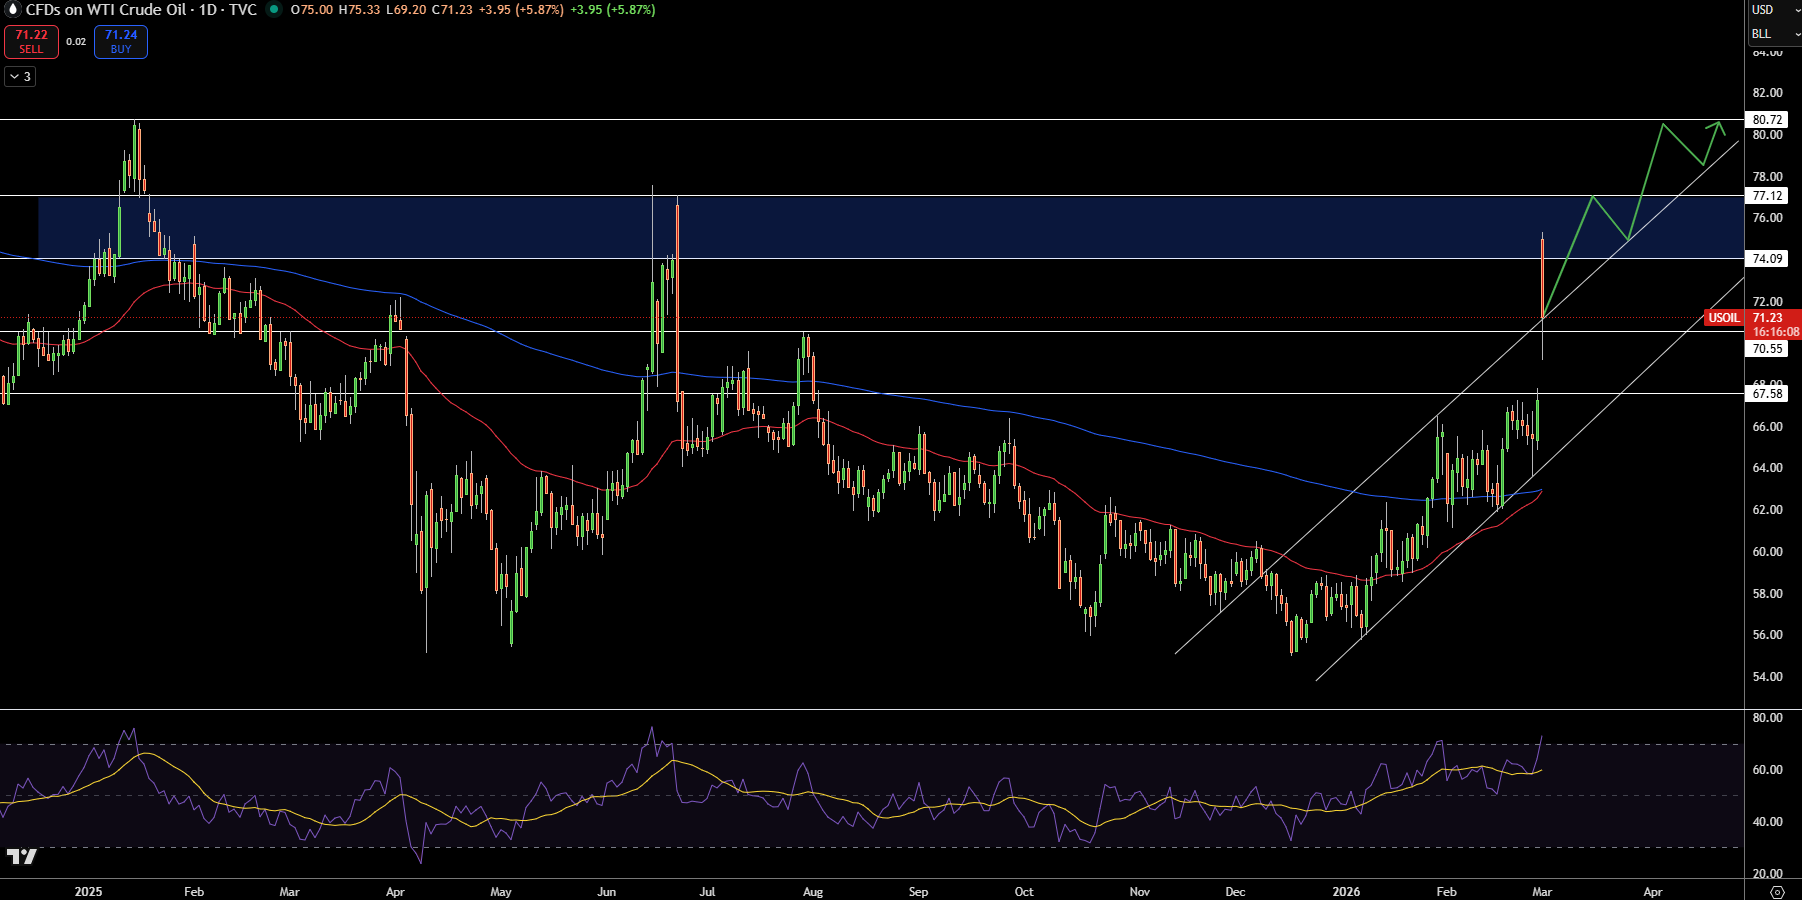Click the 16:16:08 countdown timer

1775,332
